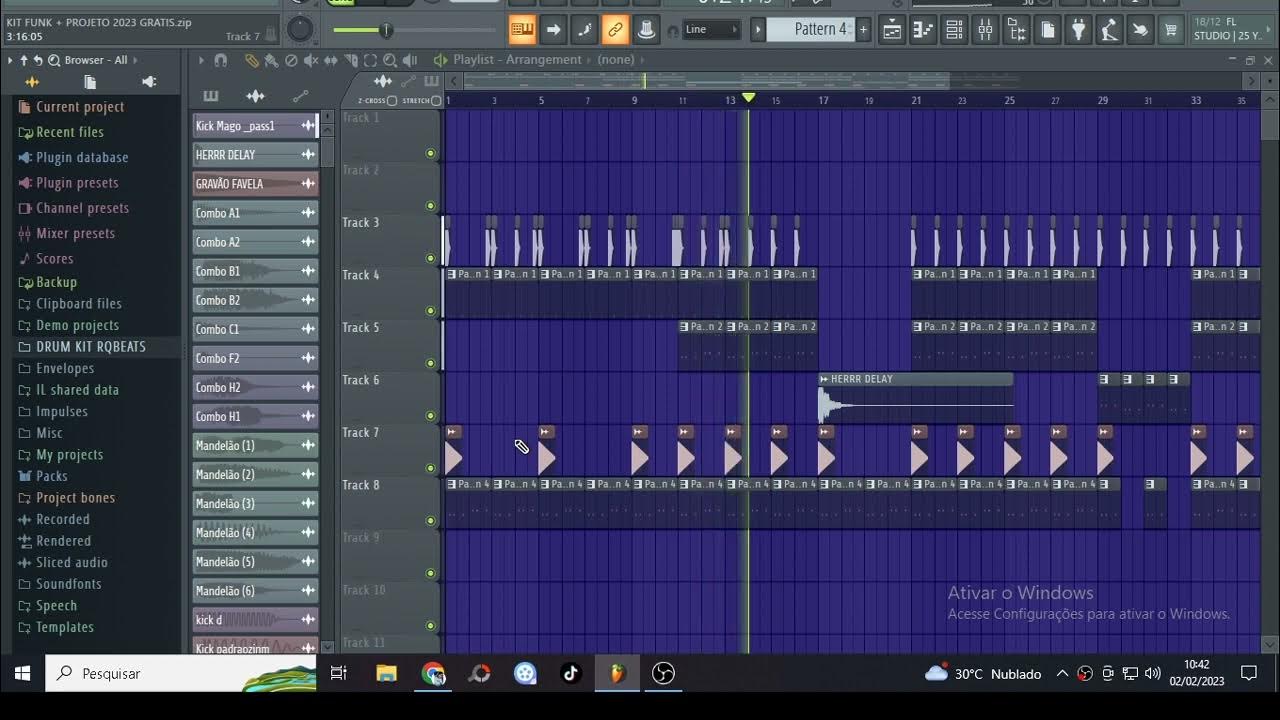Mute Track 6 using its green dot
Viewport: 1280px width, 720px height.
(430, 416)
